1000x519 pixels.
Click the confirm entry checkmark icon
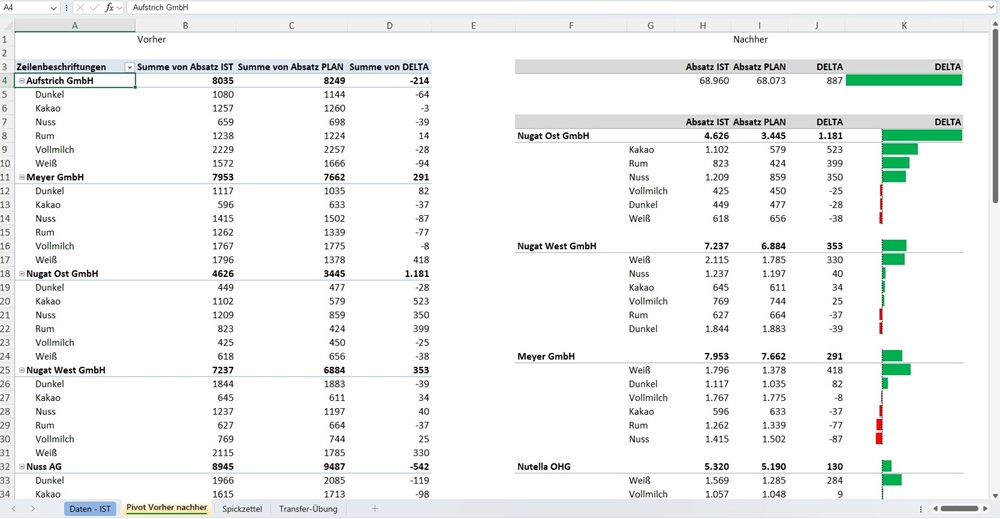pos(94,8)
